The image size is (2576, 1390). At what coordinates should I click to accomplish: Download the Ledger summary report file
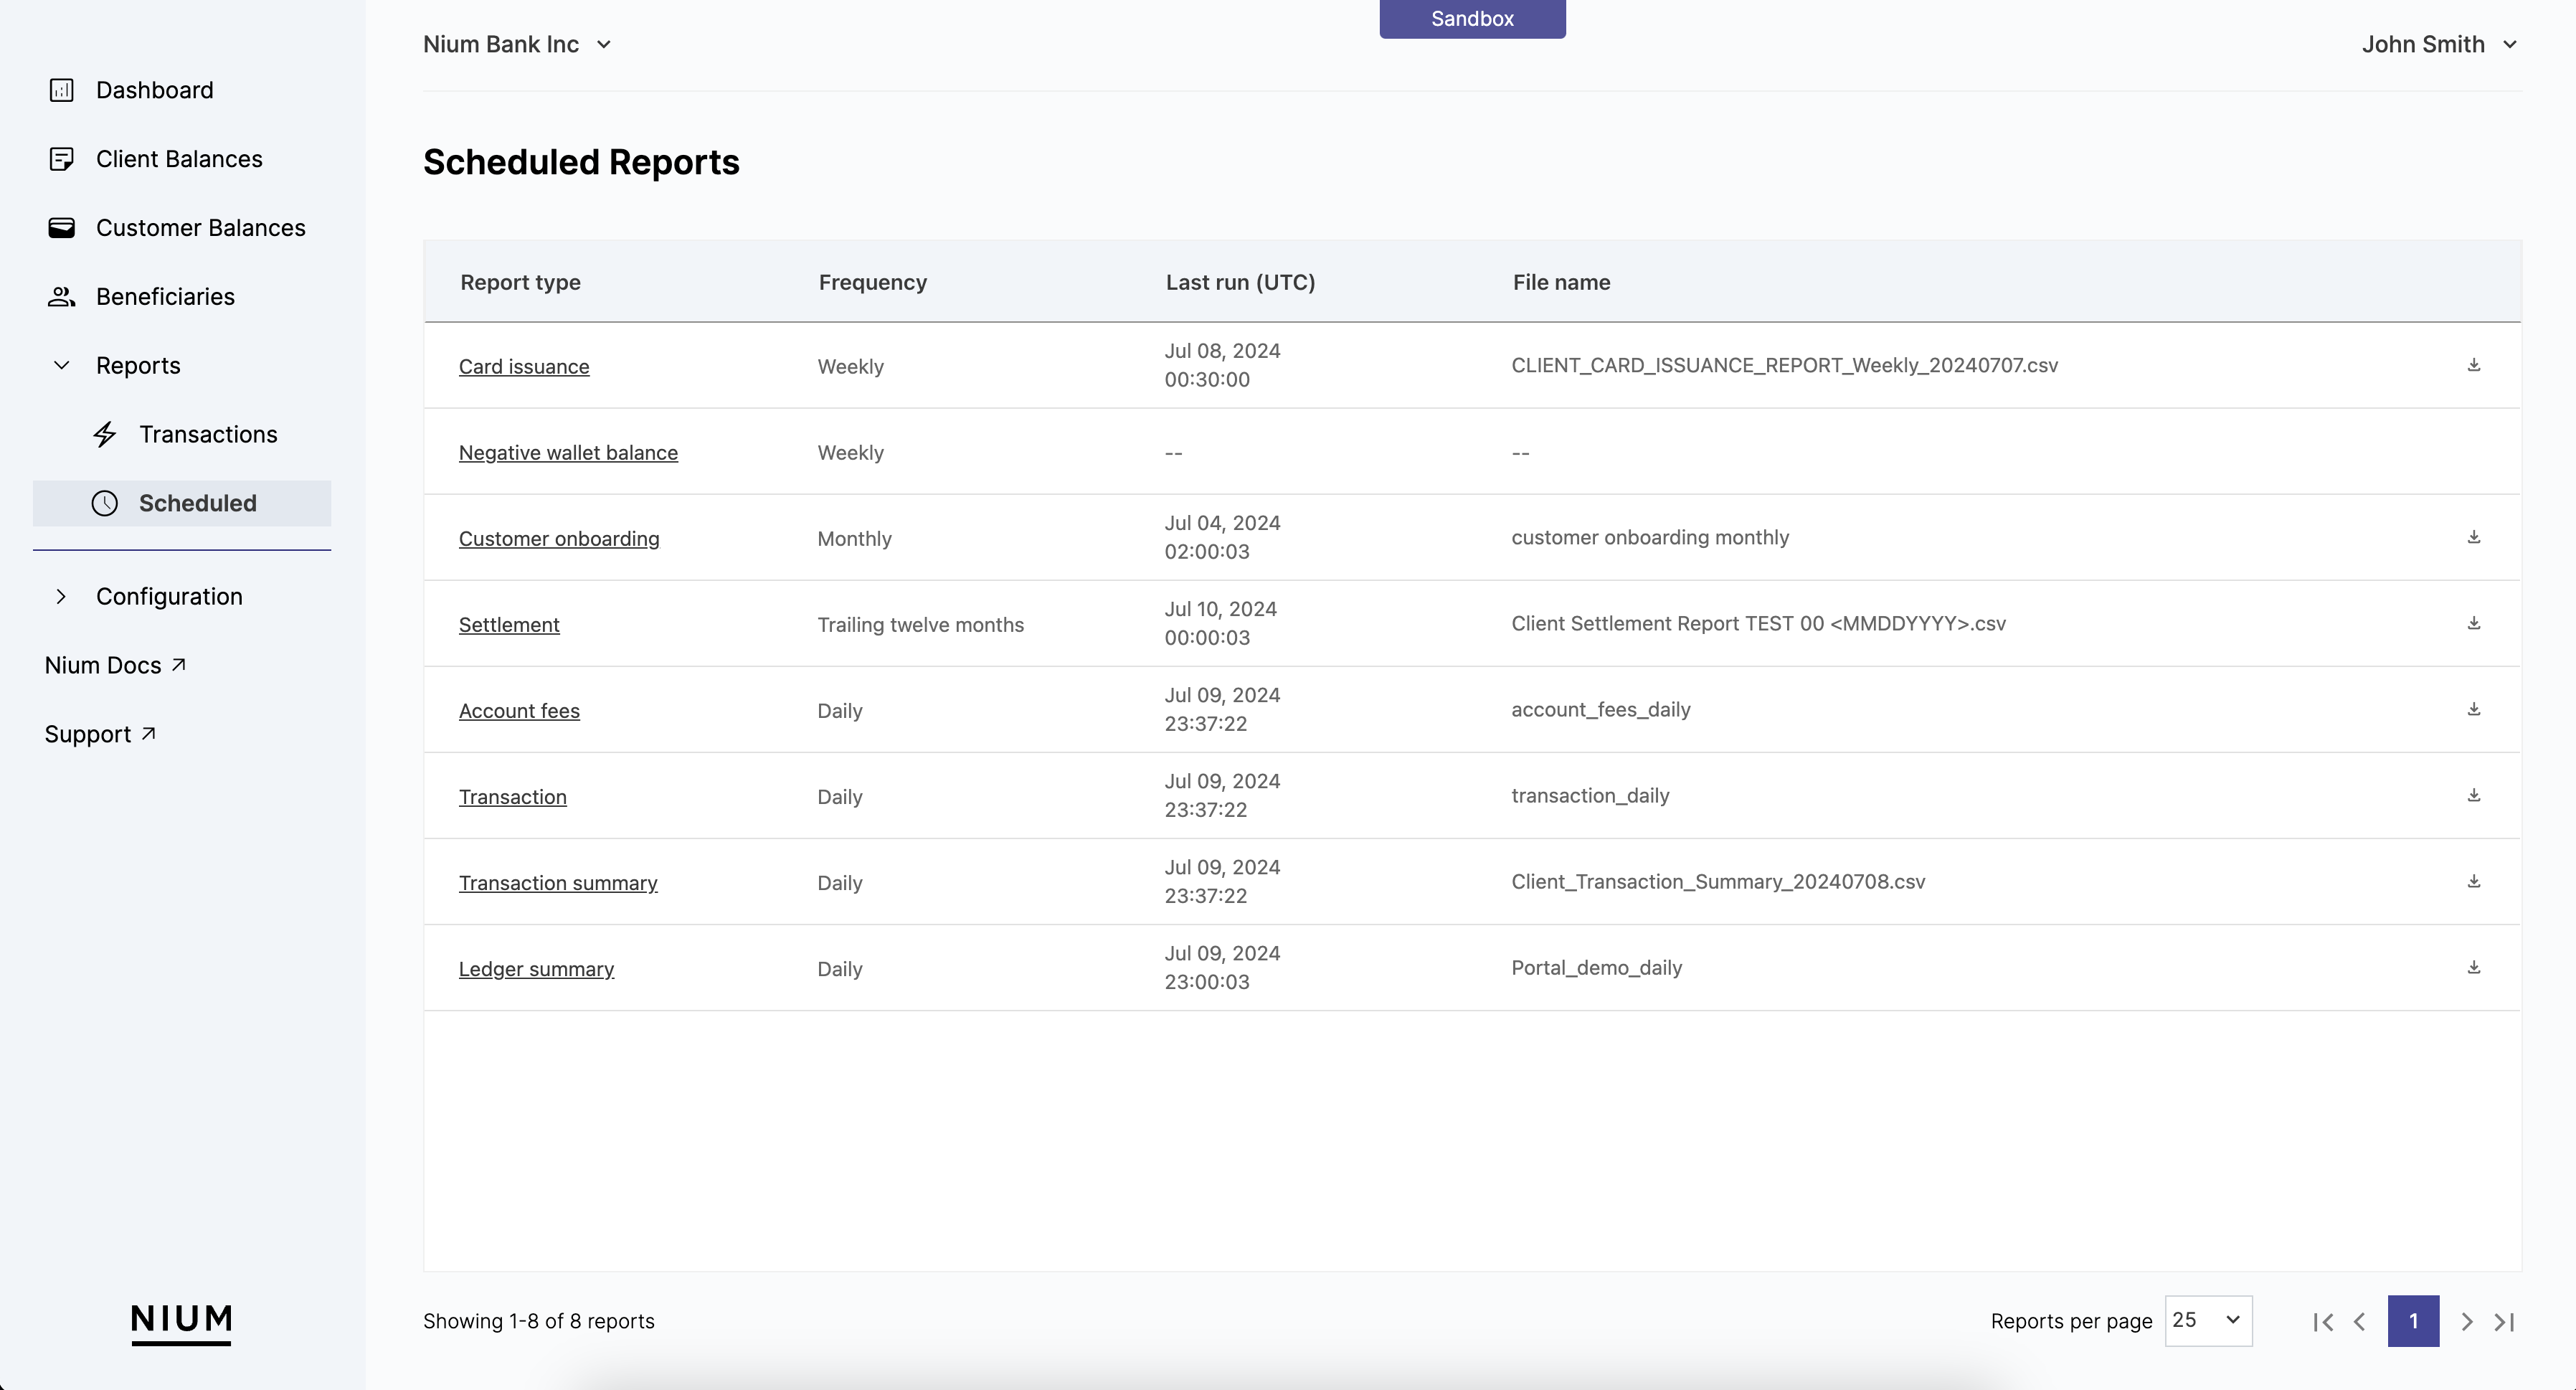point(2474,967)
